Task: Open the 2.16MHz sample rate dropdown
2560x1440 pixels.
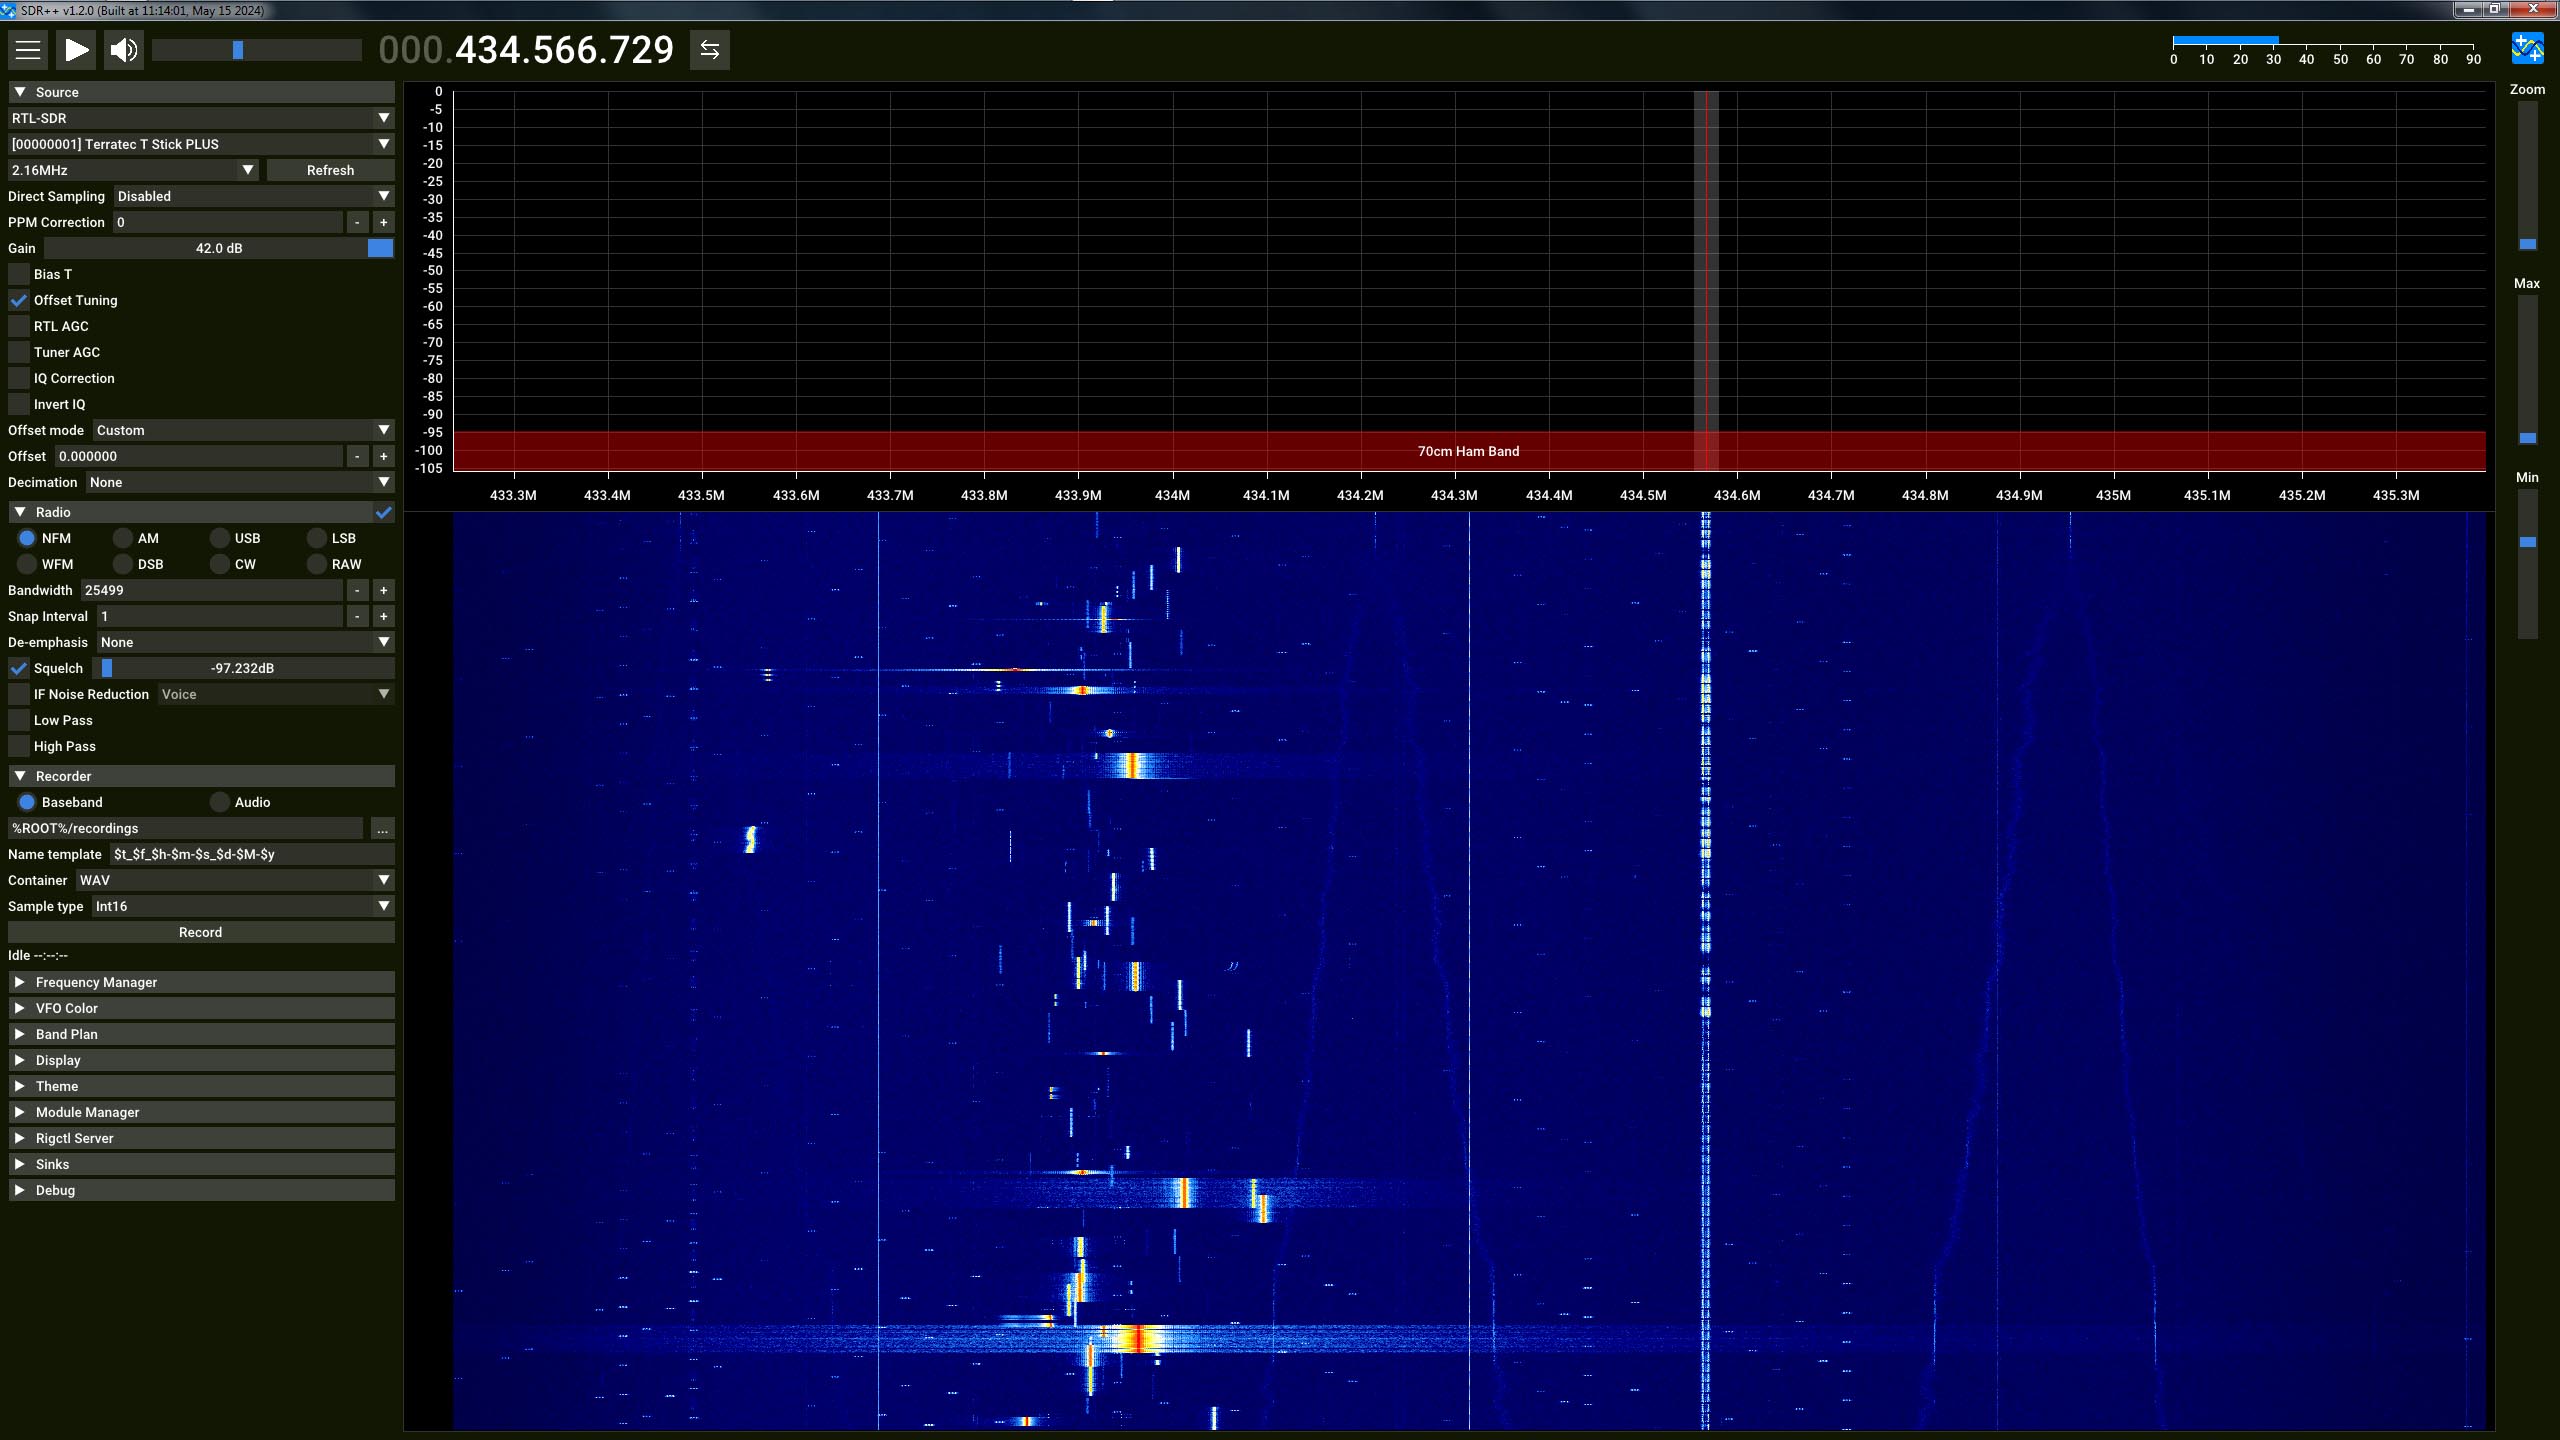Action: click(133, 170)
